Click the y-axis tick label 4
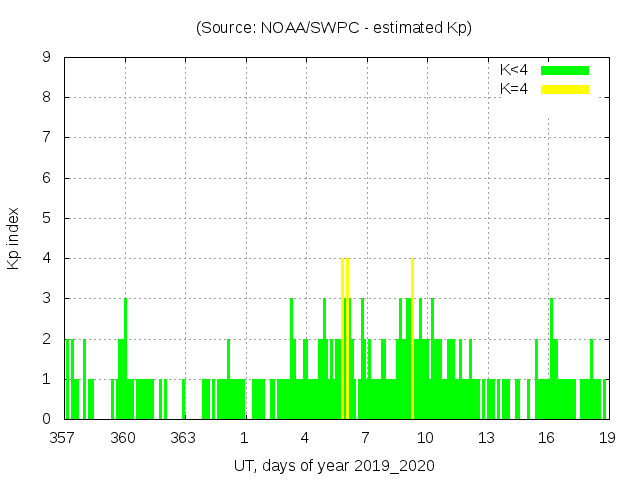The width and height of the screenshot is (640, 480). tap(47, 259)
